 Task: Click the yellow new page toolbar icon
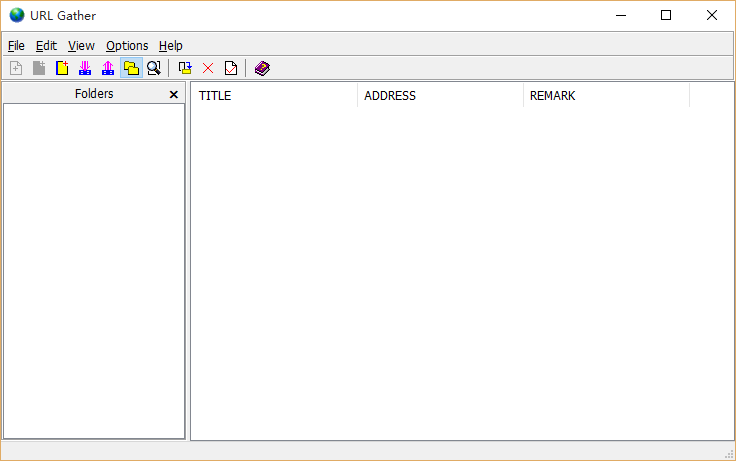coord(62,68)
